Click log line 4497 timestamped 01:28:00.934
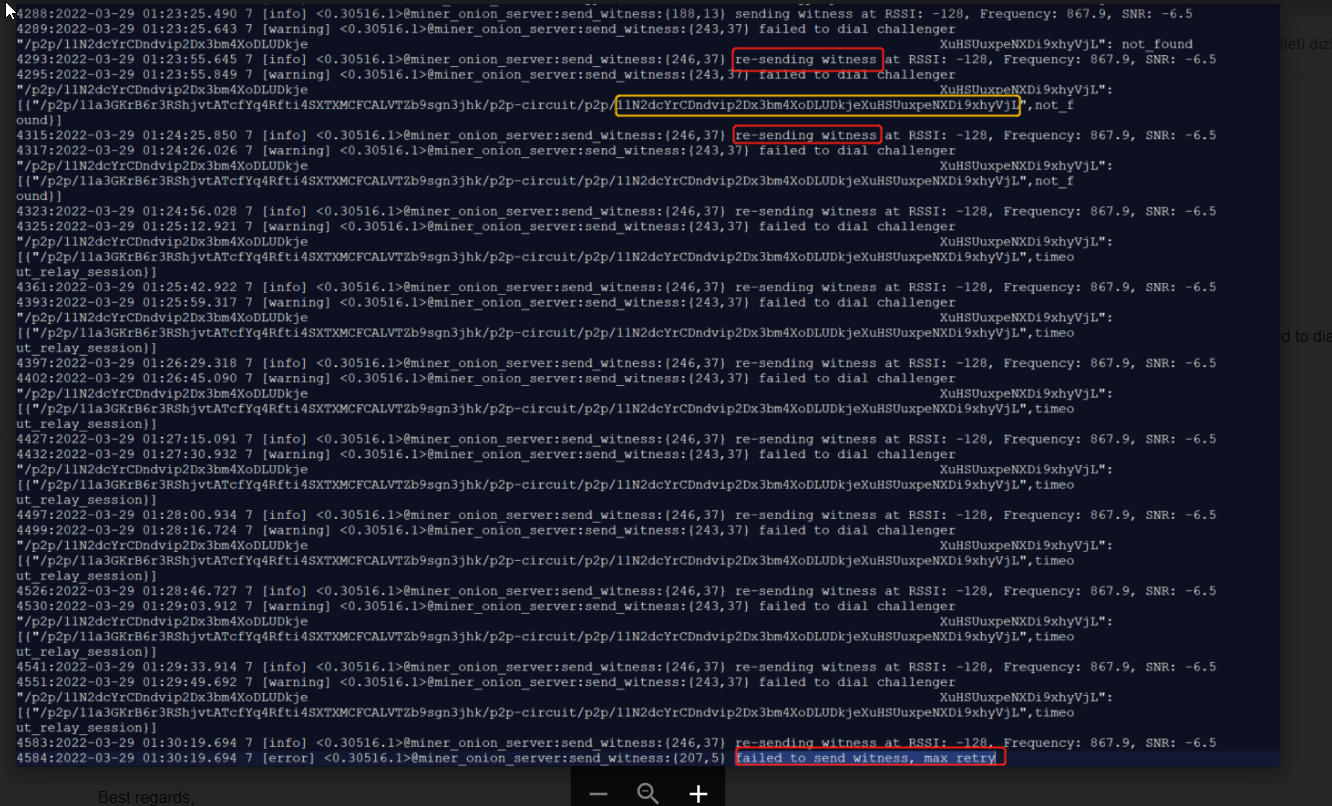The width and height of the screenshot is (1332, 806). 616,515
